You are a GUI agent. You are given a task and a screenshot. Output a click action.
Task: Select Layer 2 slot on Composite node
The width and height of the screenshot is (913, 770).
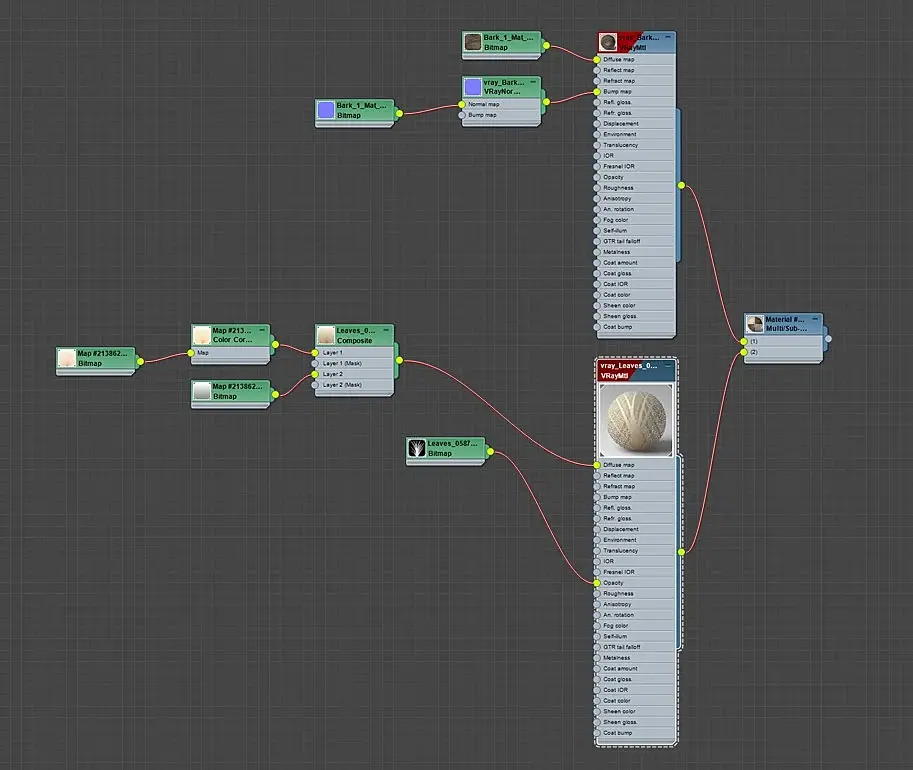(x=355, y=374)
